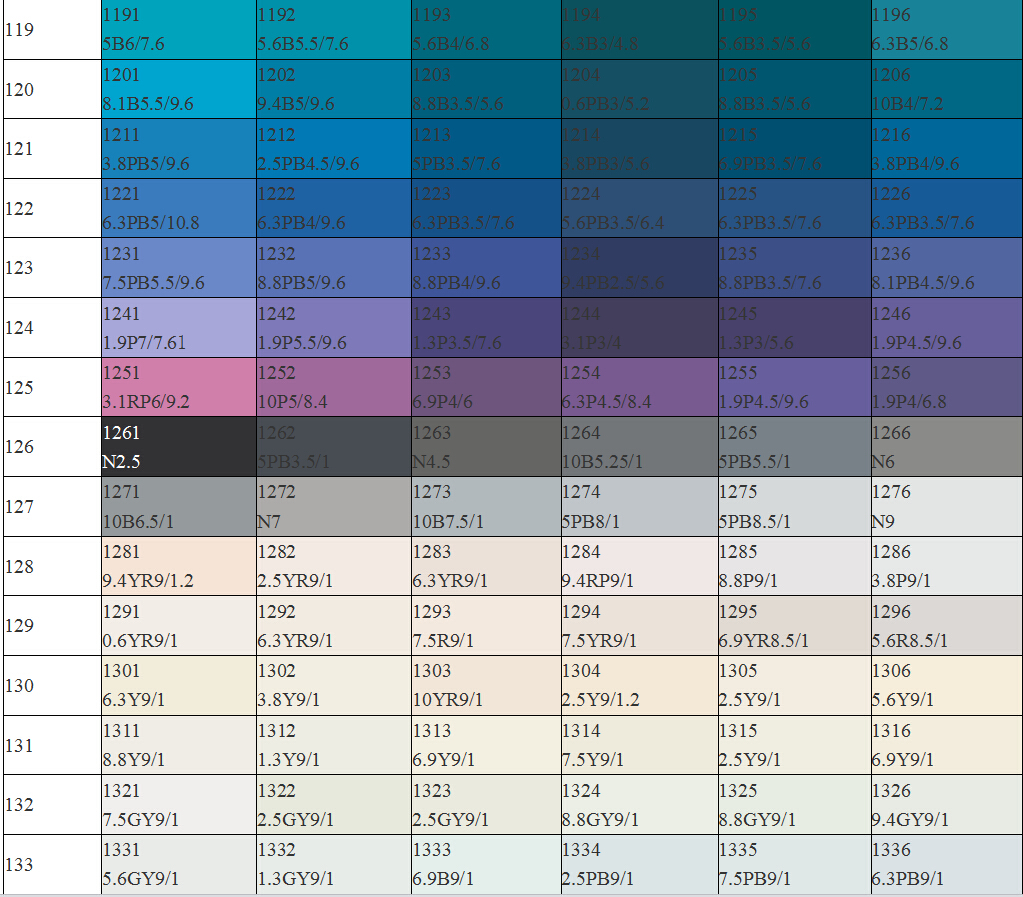Choose swatch 1246 1.9P4.5/9.6

pos(947,328)
